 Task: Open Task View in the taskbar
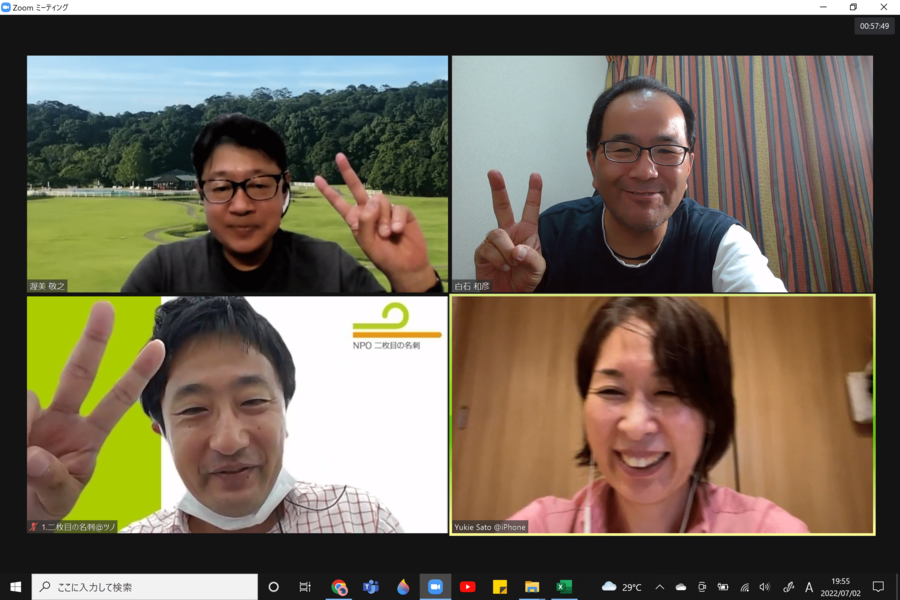pos(305,587)
